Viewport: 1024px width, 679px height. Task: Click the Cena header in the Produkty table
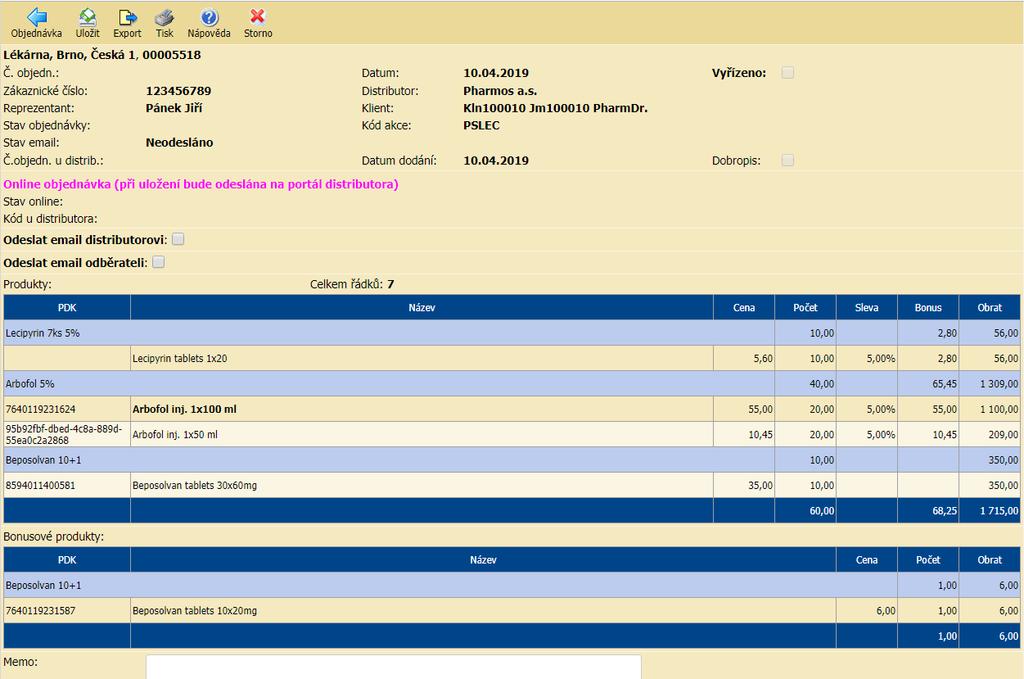[744, 308]
